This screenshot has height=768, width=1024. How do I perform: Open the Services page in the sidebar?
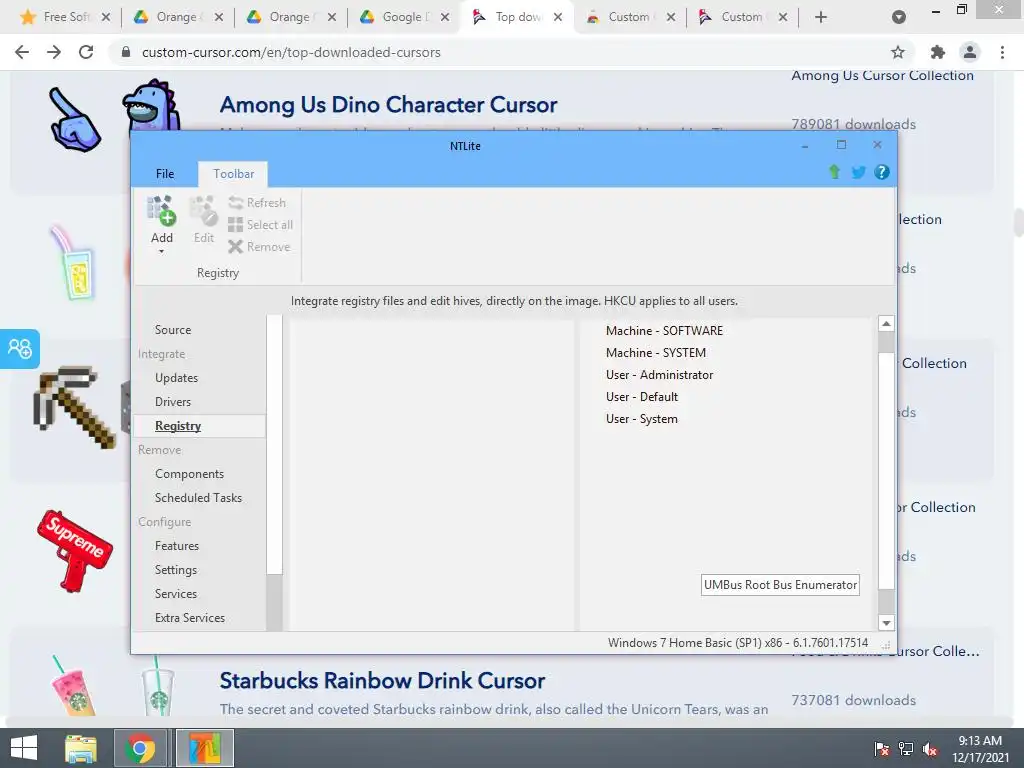pos(176,594)
